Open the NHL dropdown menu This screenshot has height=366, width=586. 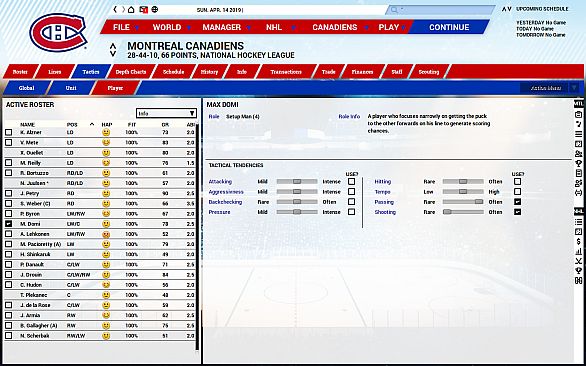click(x=281, y=27)
